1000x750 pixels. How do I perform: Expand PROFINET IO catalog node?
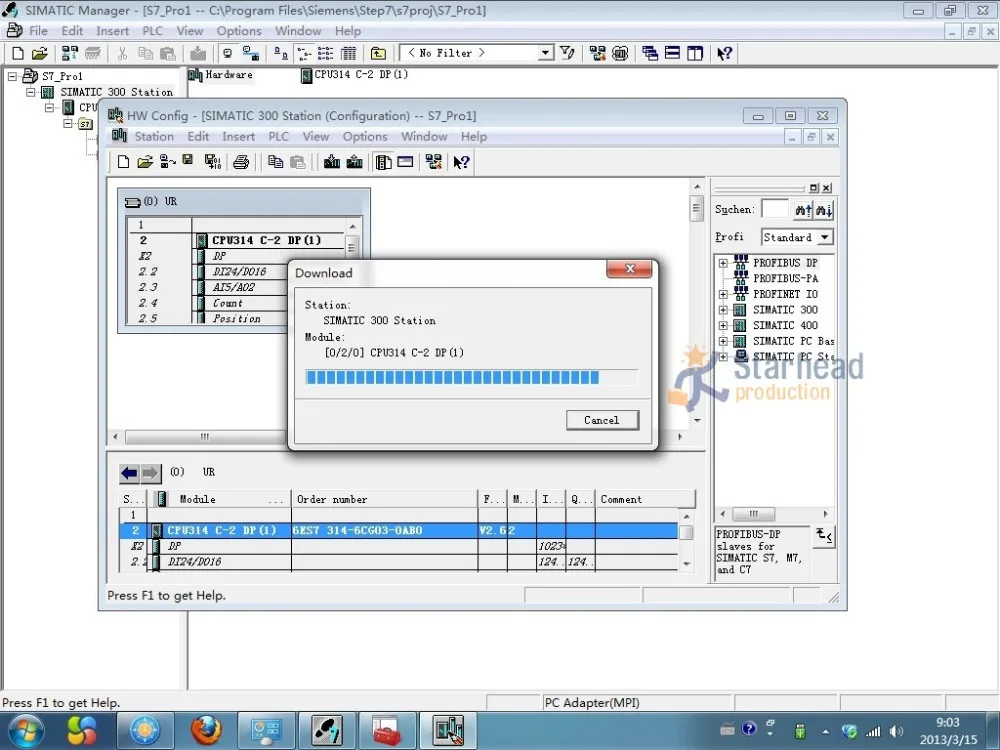tap(723, 294)
